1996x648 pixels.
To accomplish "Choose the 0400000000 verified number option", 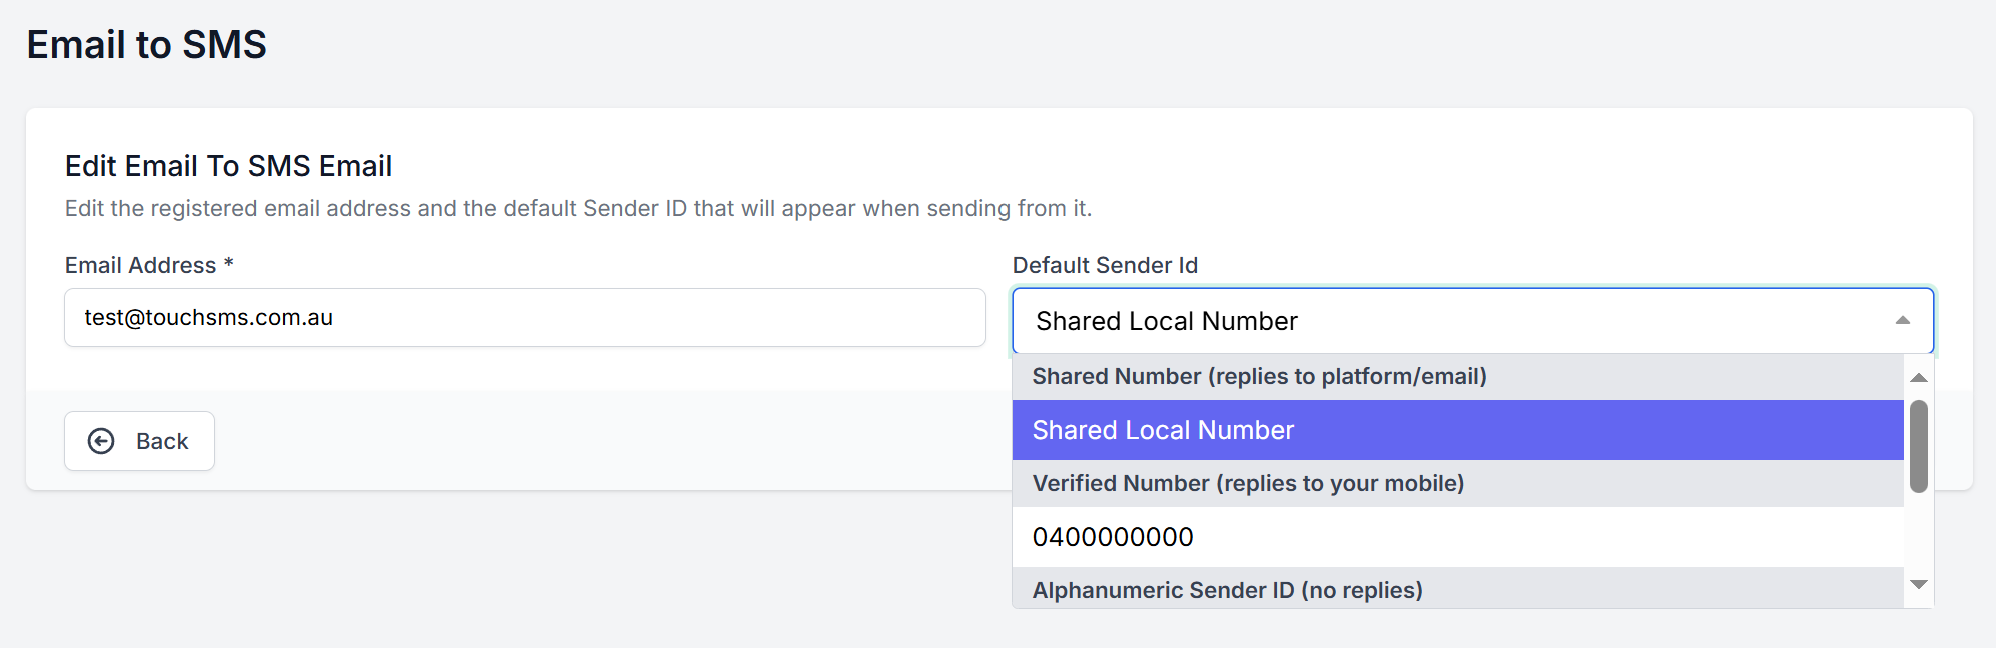I will click(x=1113, y=537).
